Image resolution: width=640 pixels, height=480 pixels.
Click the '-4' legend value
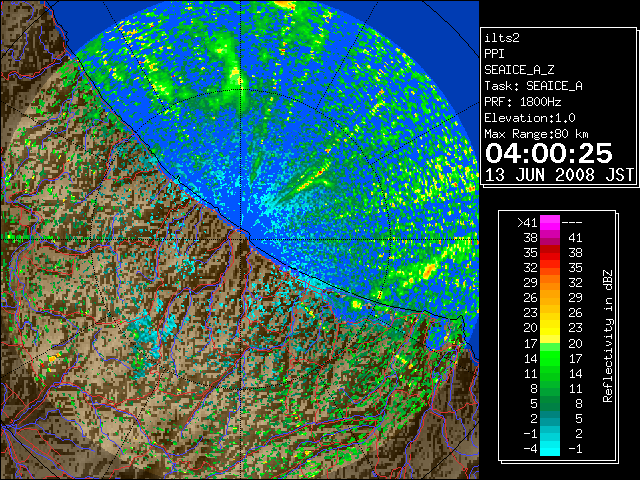click(x=530, y=449)
